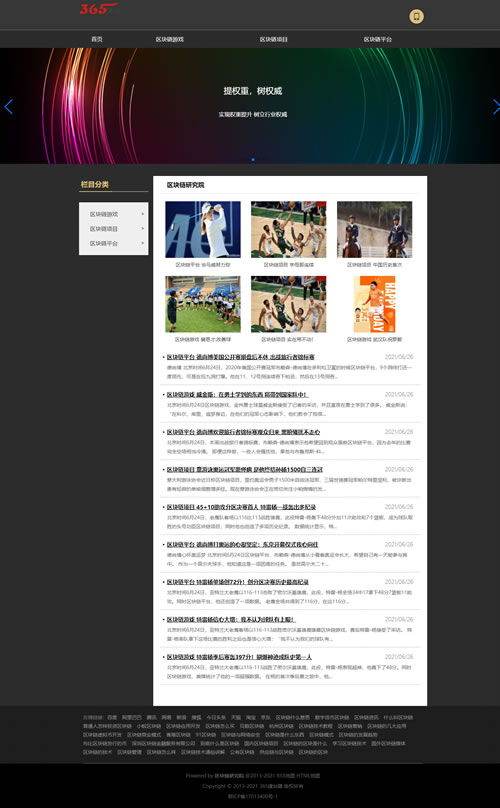Open the horse riders photo thumbnail
This screenshot has height=808, width=500.
click(x=374, y=229)
